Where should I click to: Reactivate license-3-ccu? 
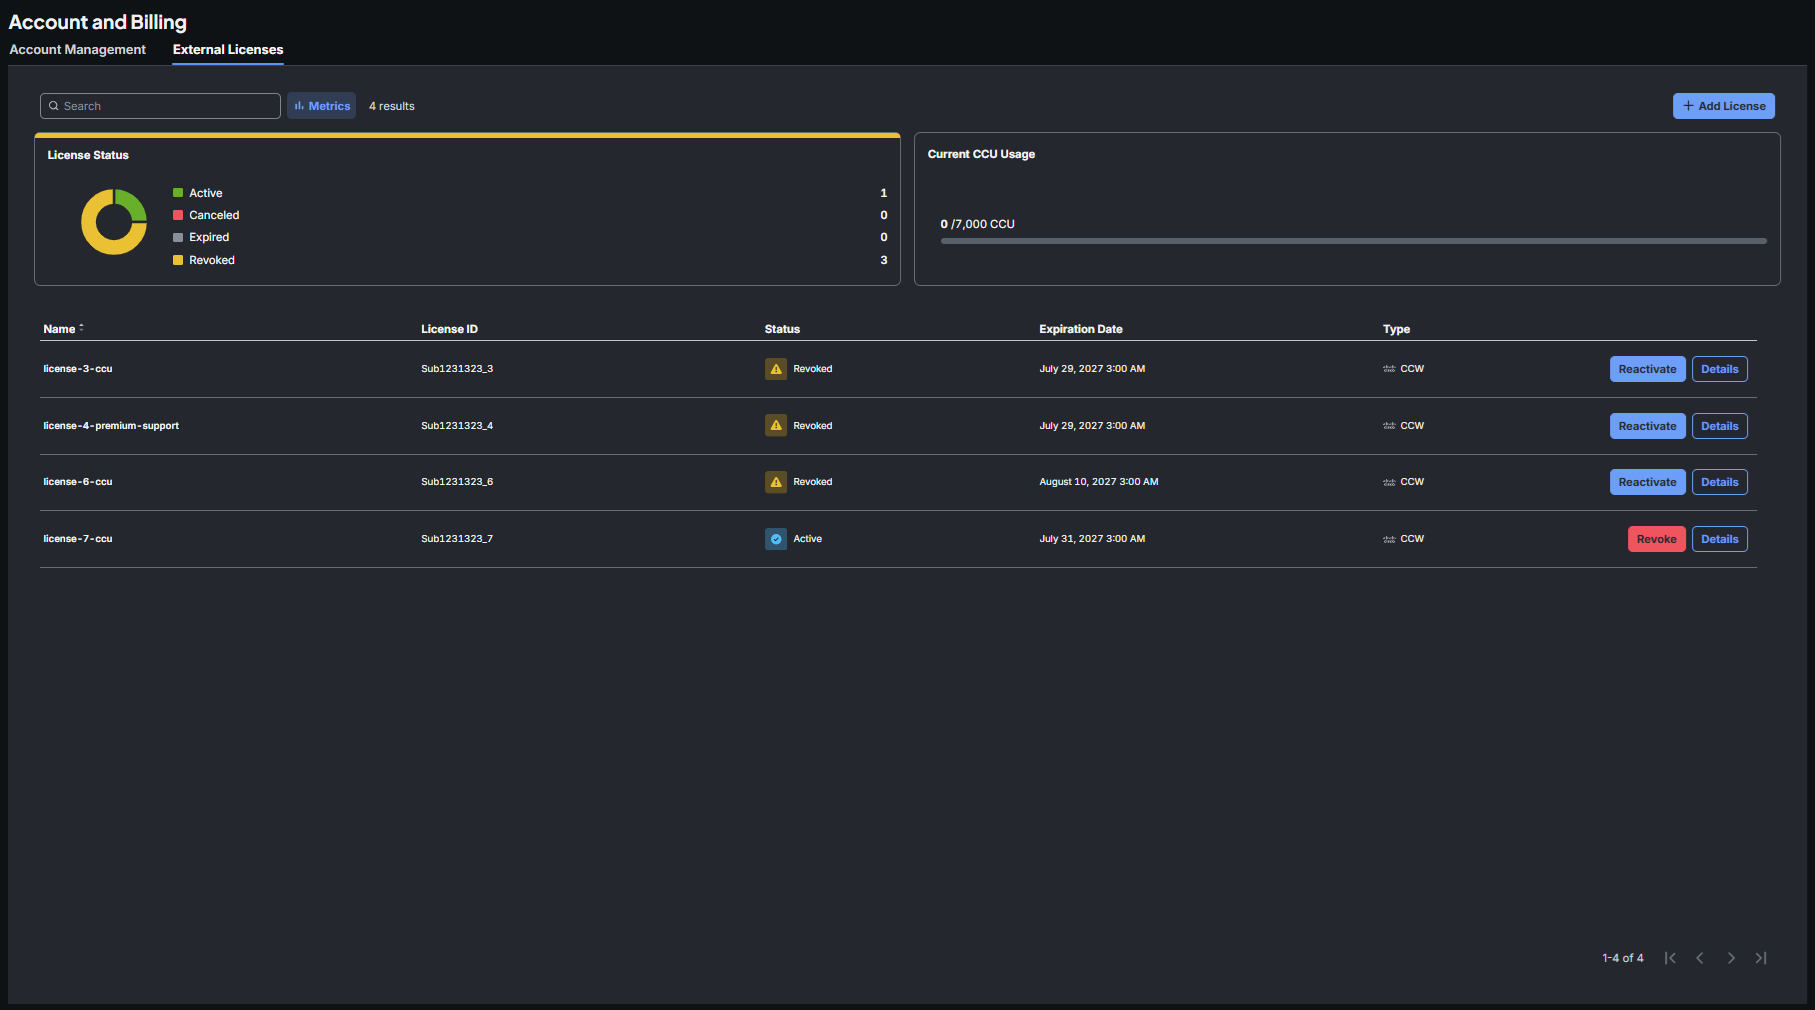pos(1648,369)
